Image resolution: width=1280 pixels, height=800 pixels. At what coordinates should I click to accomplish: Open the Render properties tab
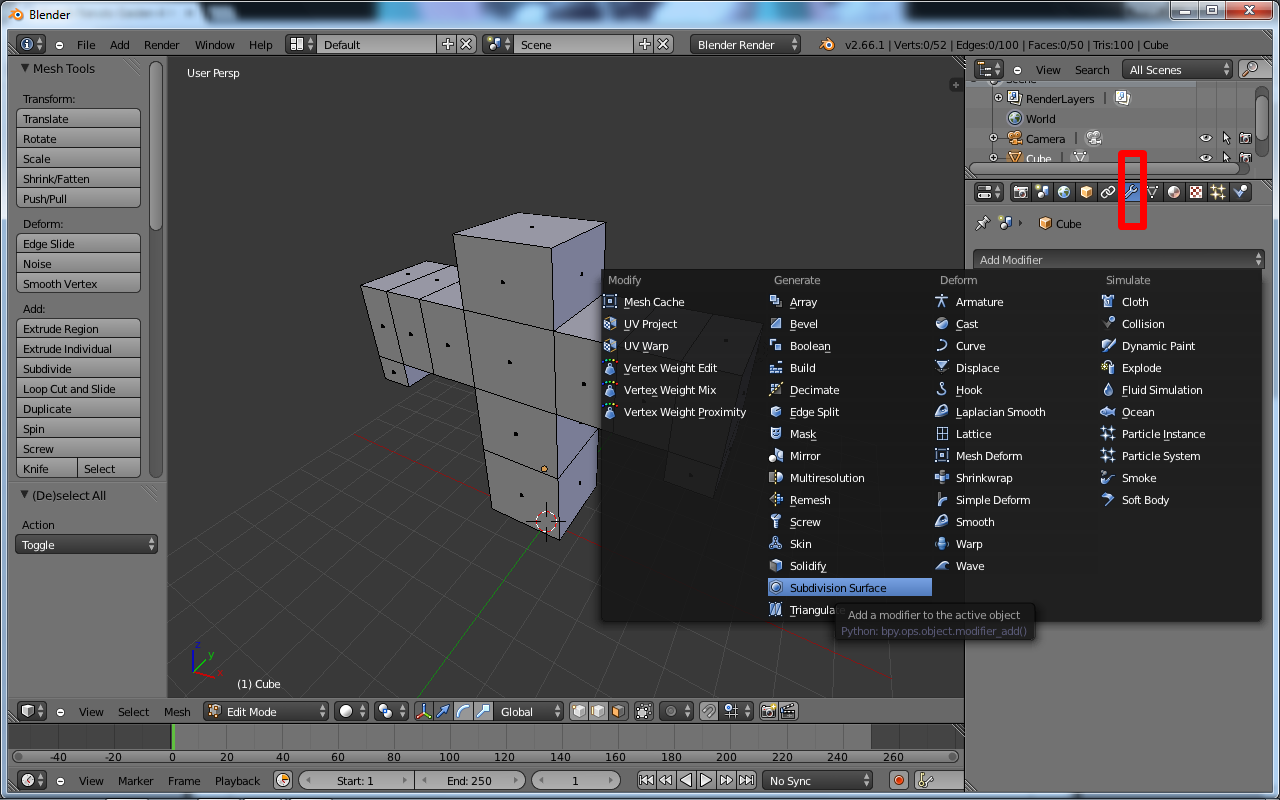point(1022,192)
